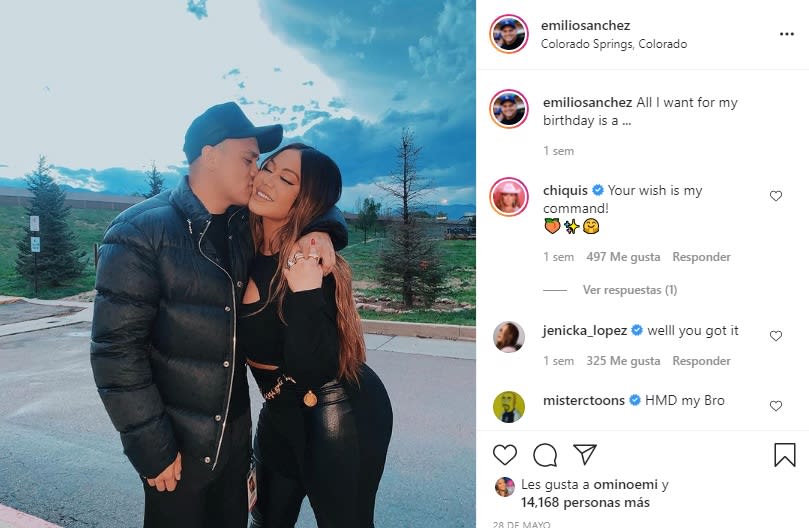Open emiliosanchez profile picture in header

point(508,34)
